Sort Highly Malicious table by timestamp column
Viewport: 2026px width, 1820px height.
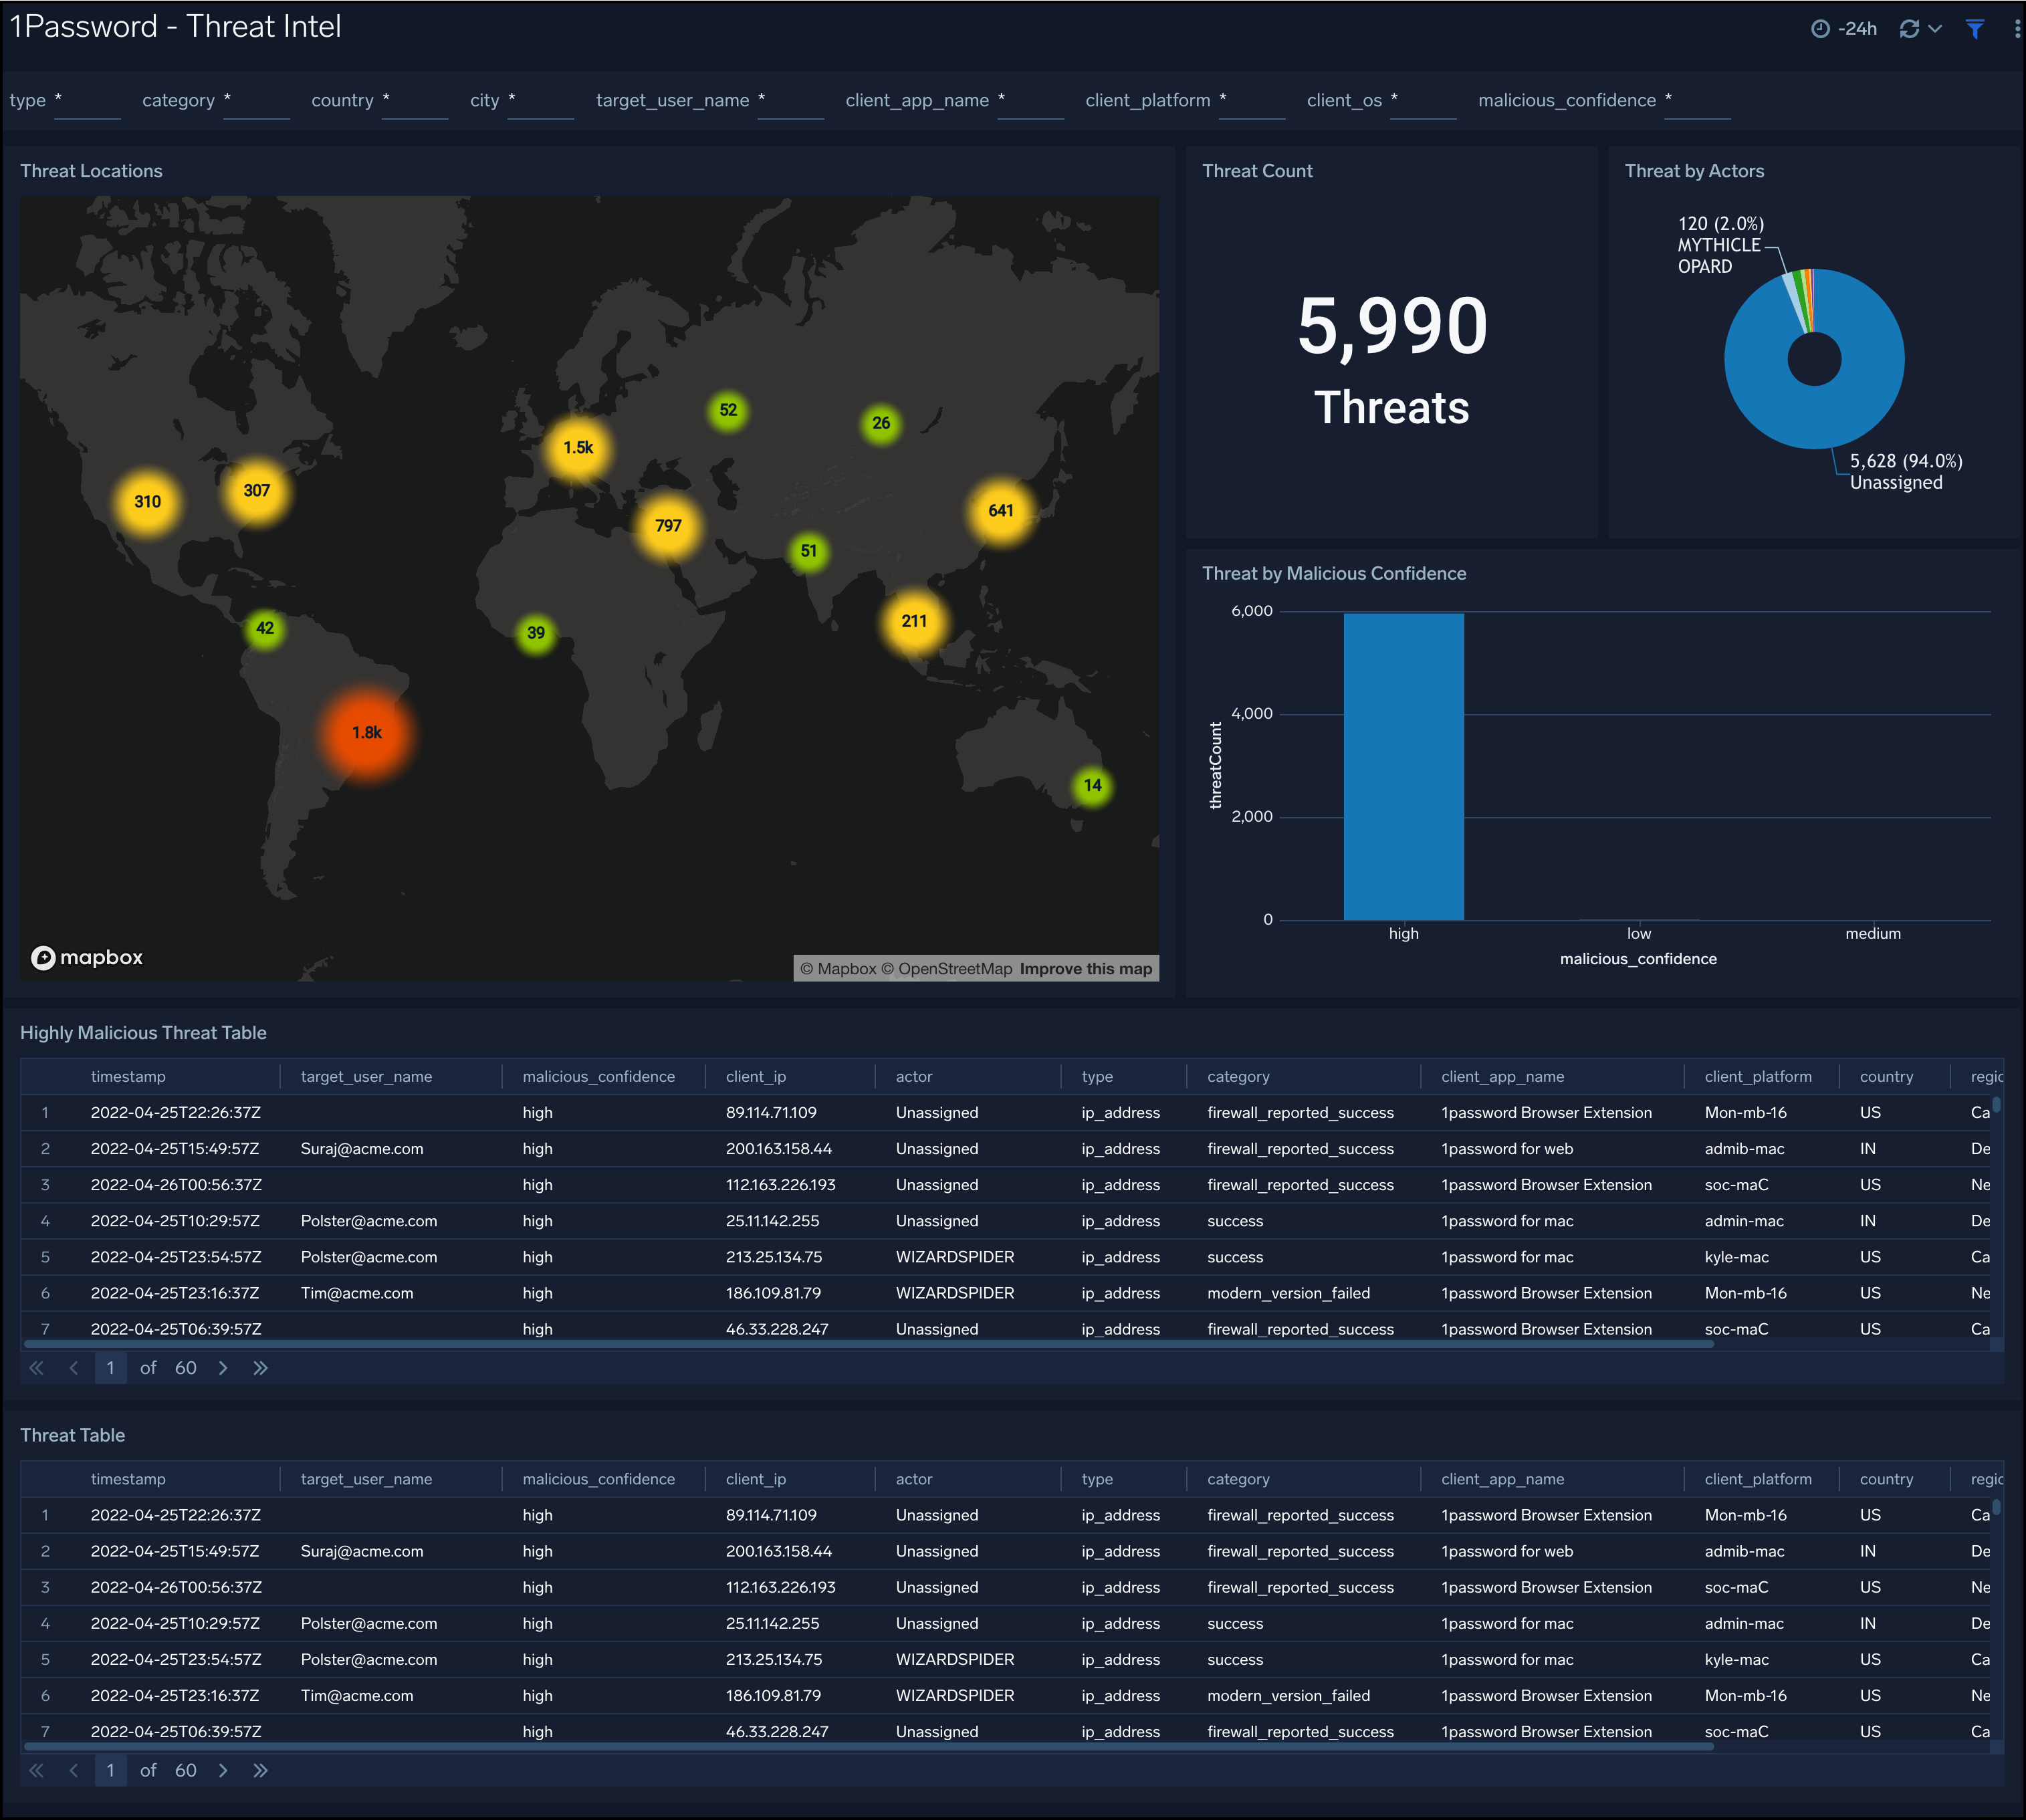[x=128, y=1077]
